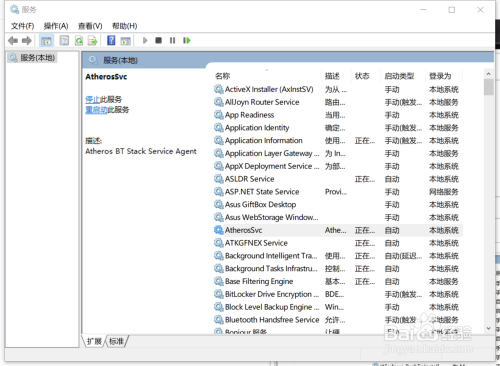Open the Help question-mark toolbar icon
The width and height of the screenshot is (500, 366).
click(x=111, y=41)
